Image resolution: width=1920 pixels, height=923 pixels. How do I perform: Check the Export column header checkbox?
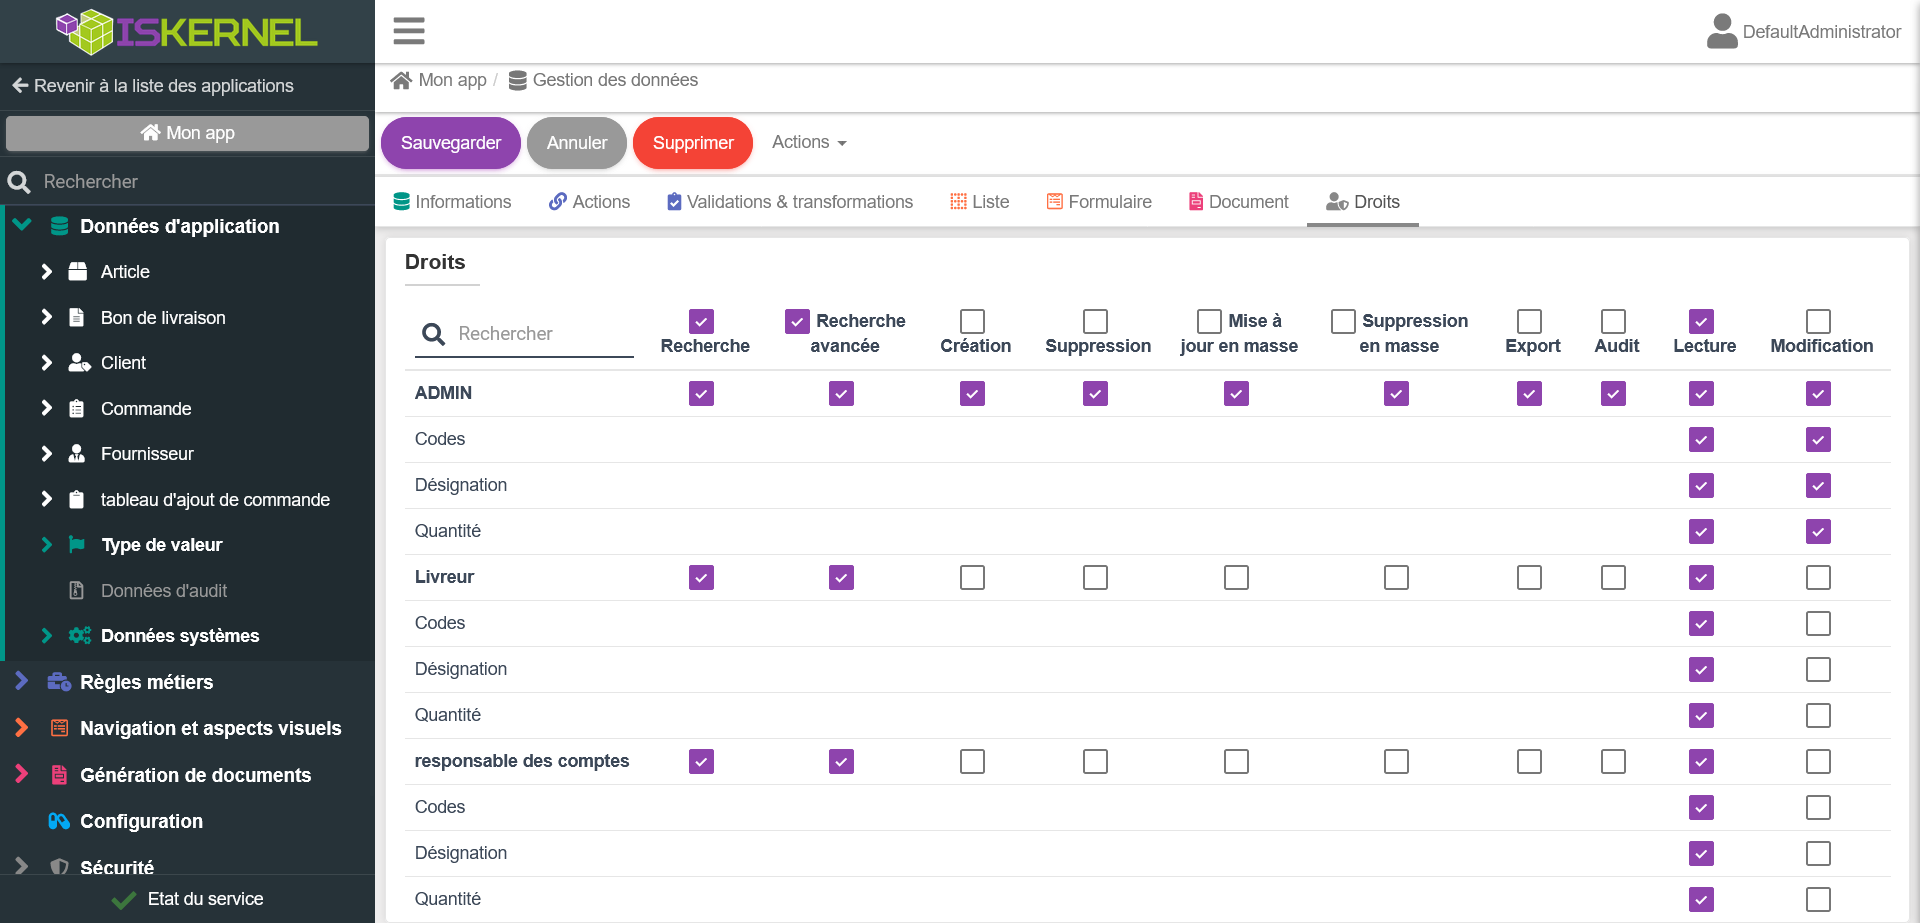click(1529, 321)
